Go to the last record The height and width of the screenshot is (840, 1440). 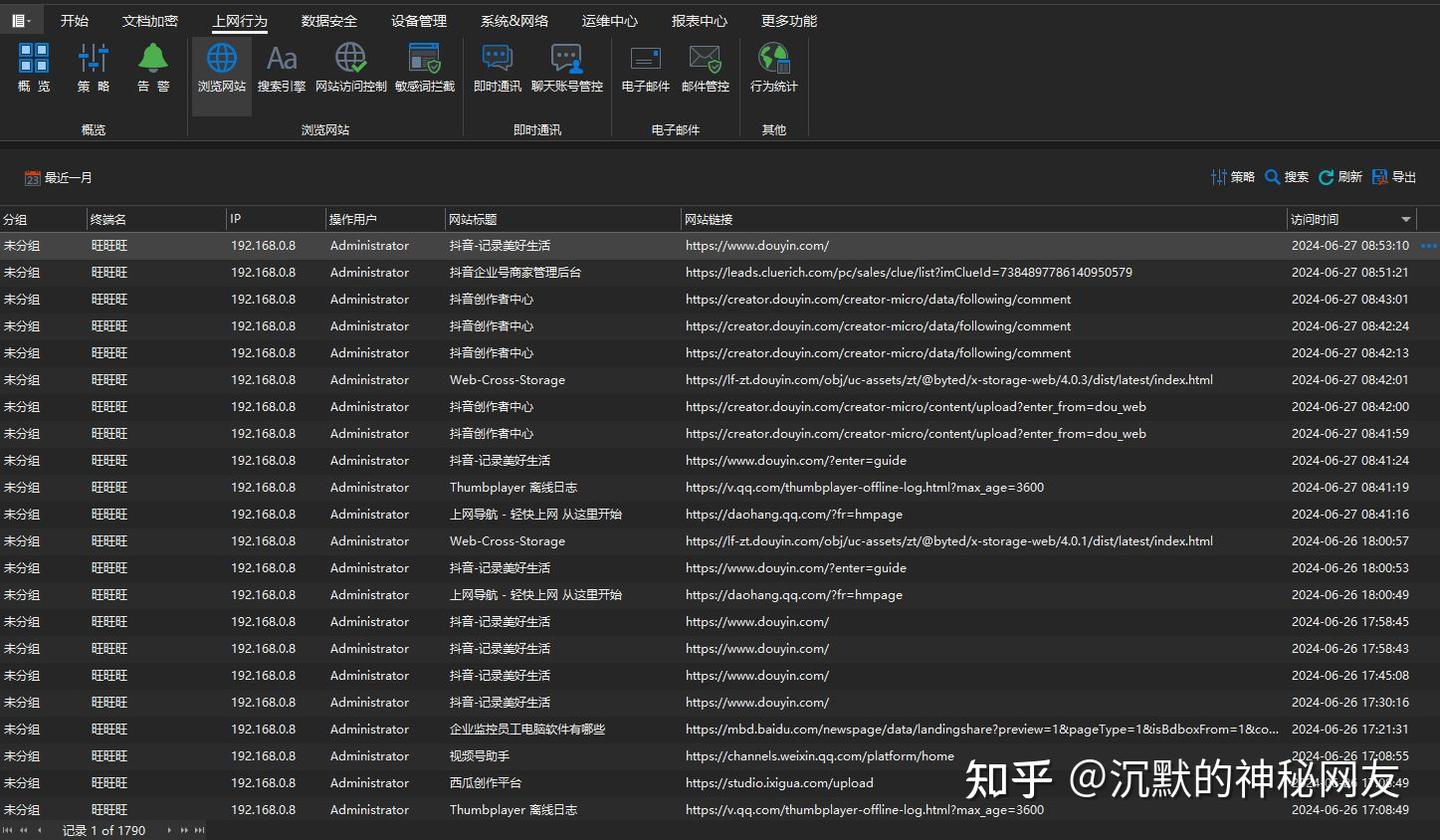pos(199,830)
